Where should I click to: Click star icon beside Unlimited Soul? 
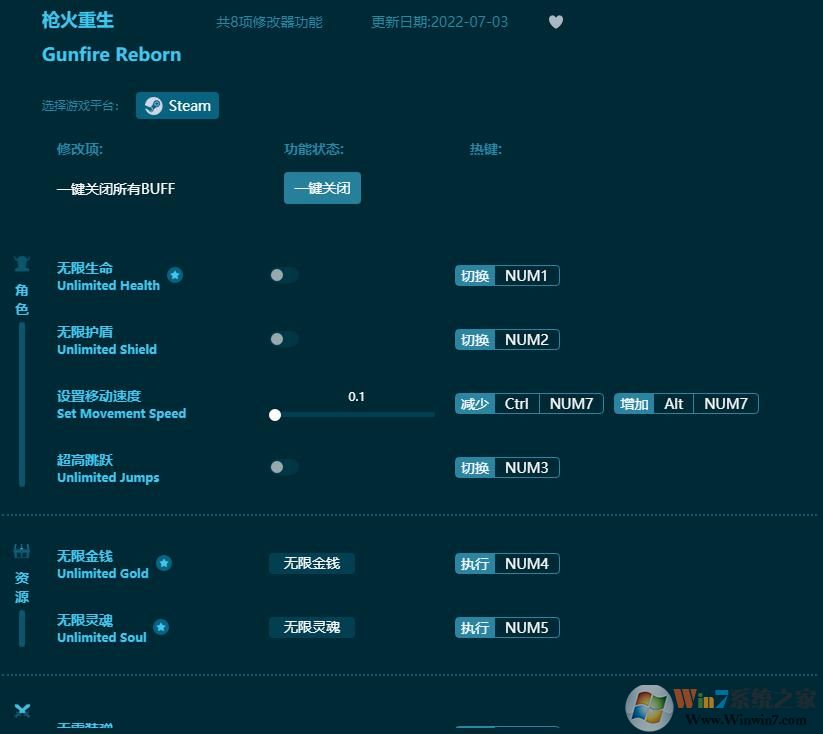coord(161,627)
